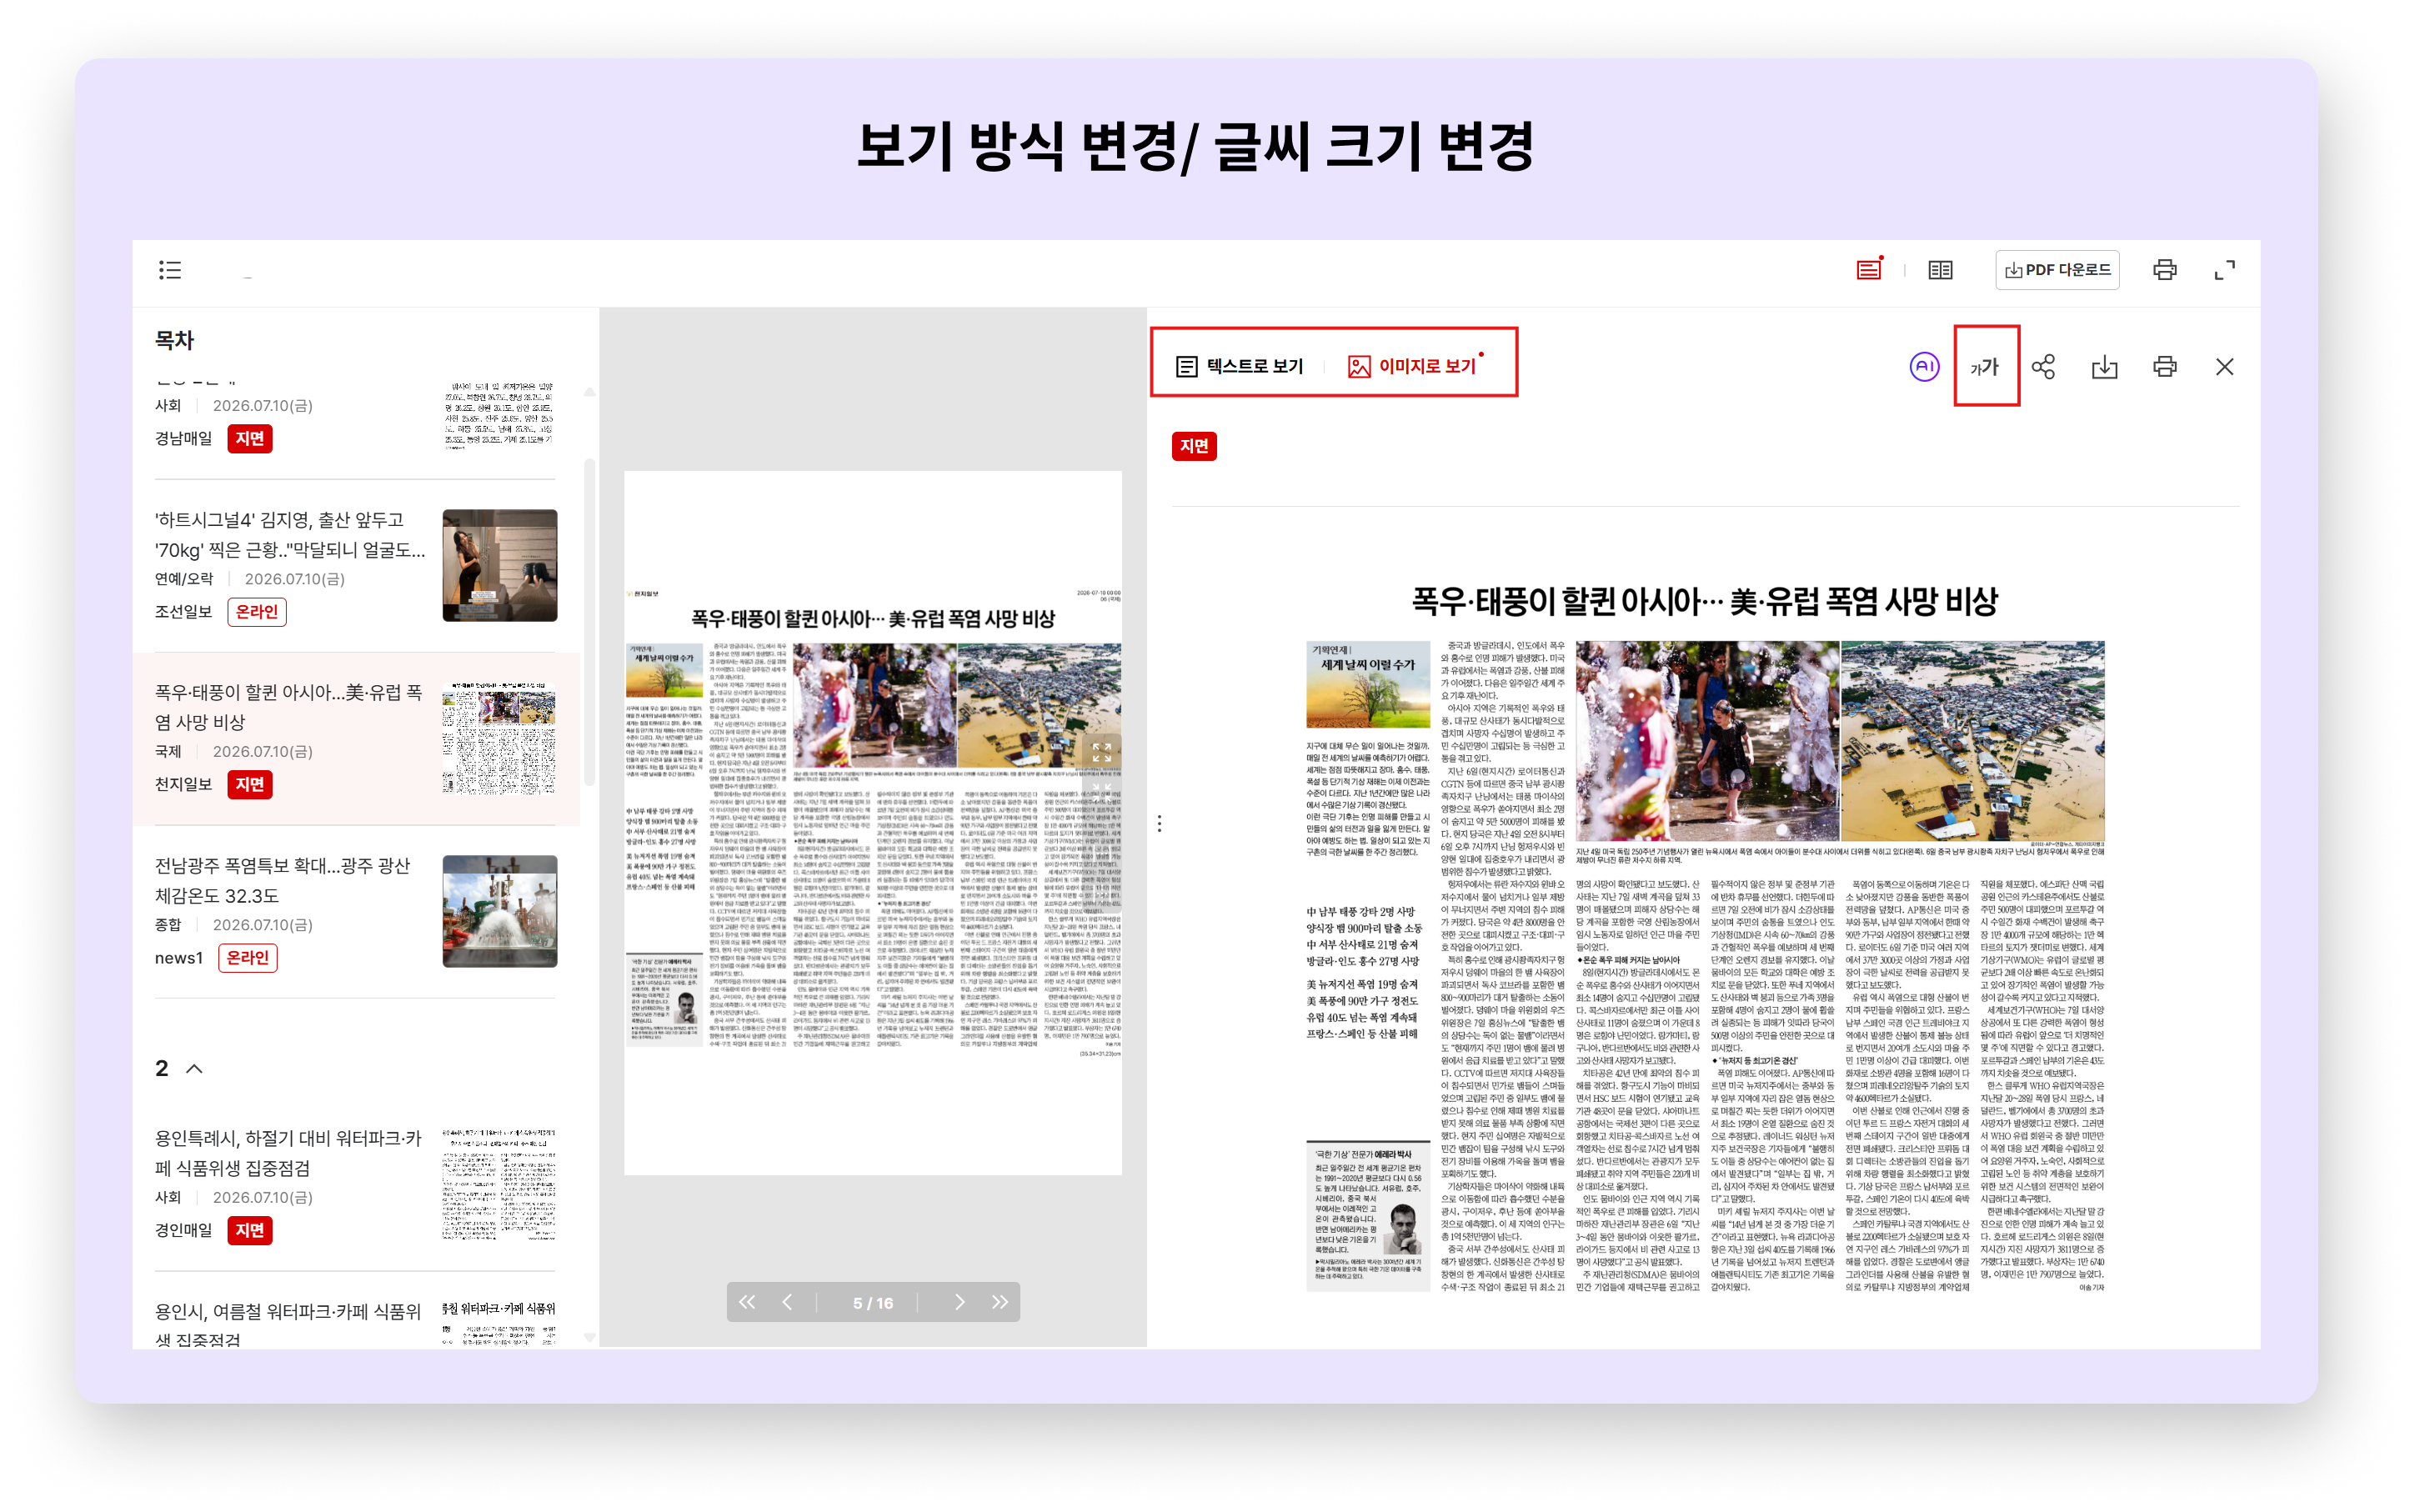Click the 온라인 badge next to 조선일보

tap(257, 611)
